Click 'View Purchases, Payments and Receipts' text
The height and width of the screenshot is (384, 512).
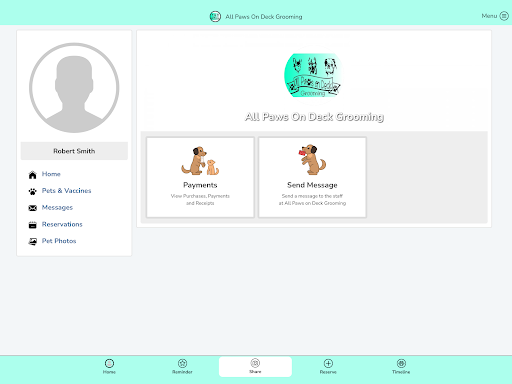point(200,199)
